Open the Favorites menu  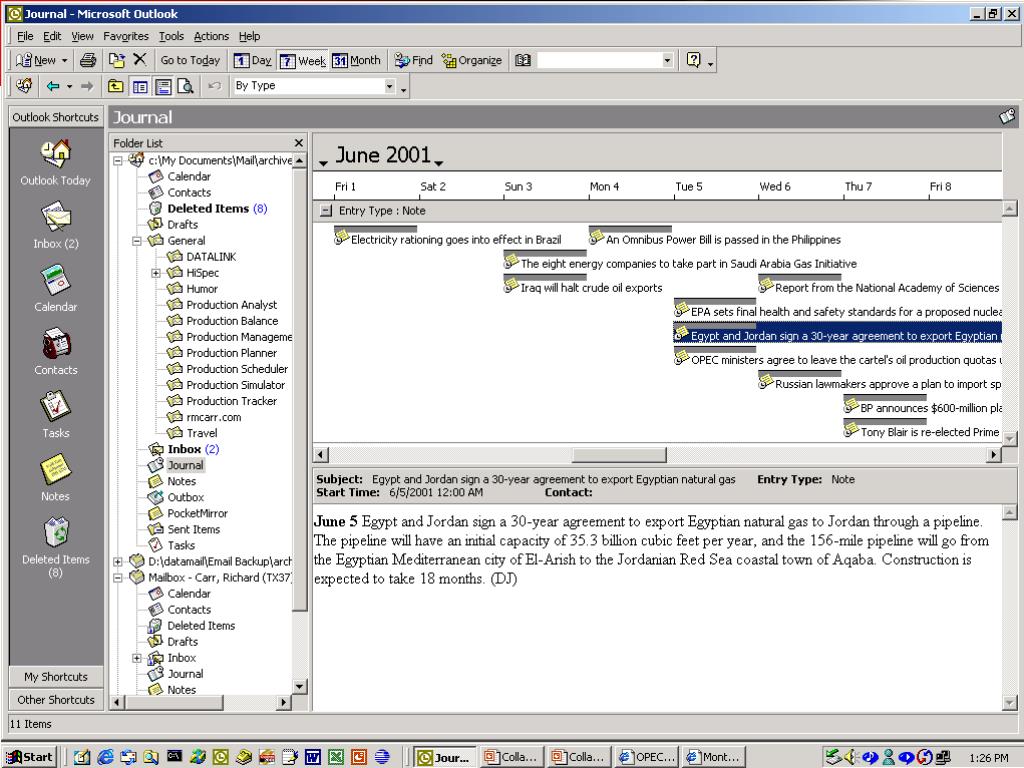(x=126, y=37)
